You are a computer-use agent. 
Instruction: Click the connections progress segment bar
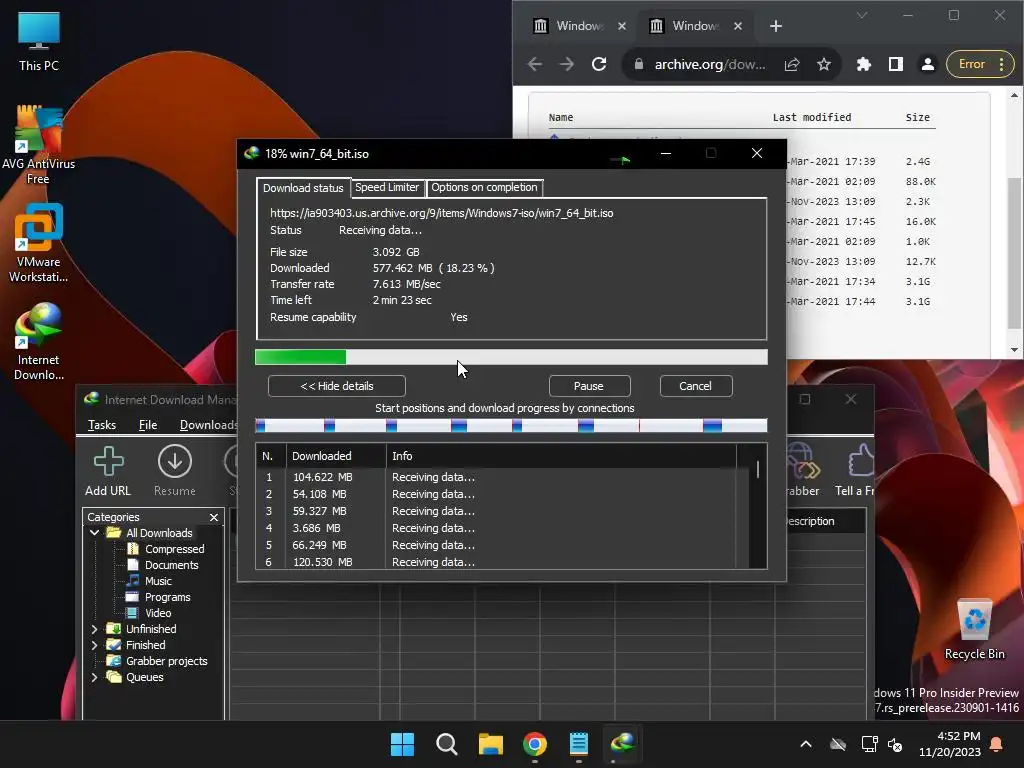point(511,426)
